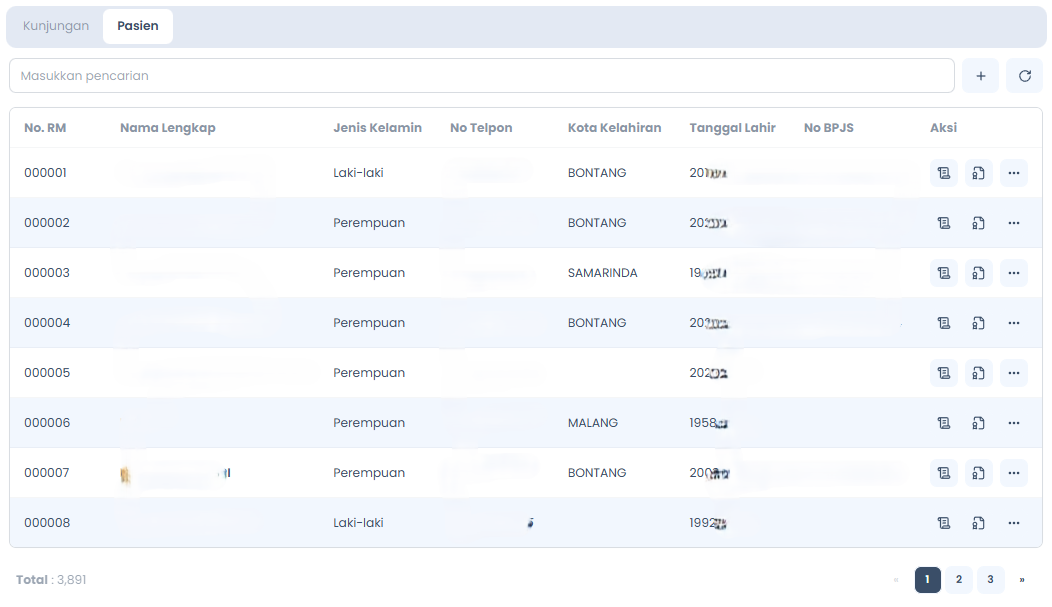Select record number 000002

[47, 223]
